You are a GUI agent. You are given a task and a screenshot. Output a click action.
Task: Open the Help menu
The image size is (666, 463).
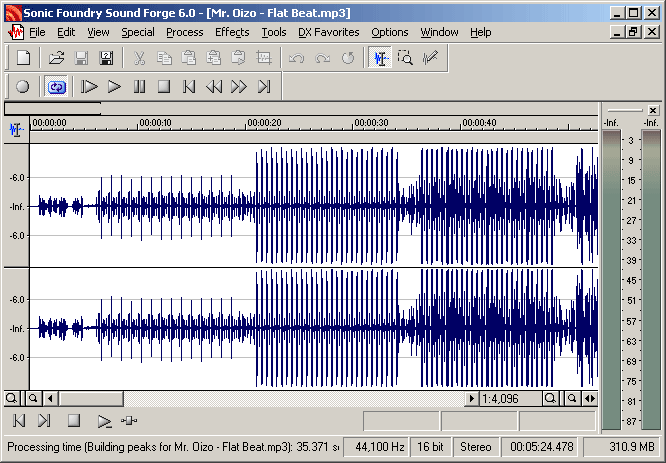click(480, 32)
